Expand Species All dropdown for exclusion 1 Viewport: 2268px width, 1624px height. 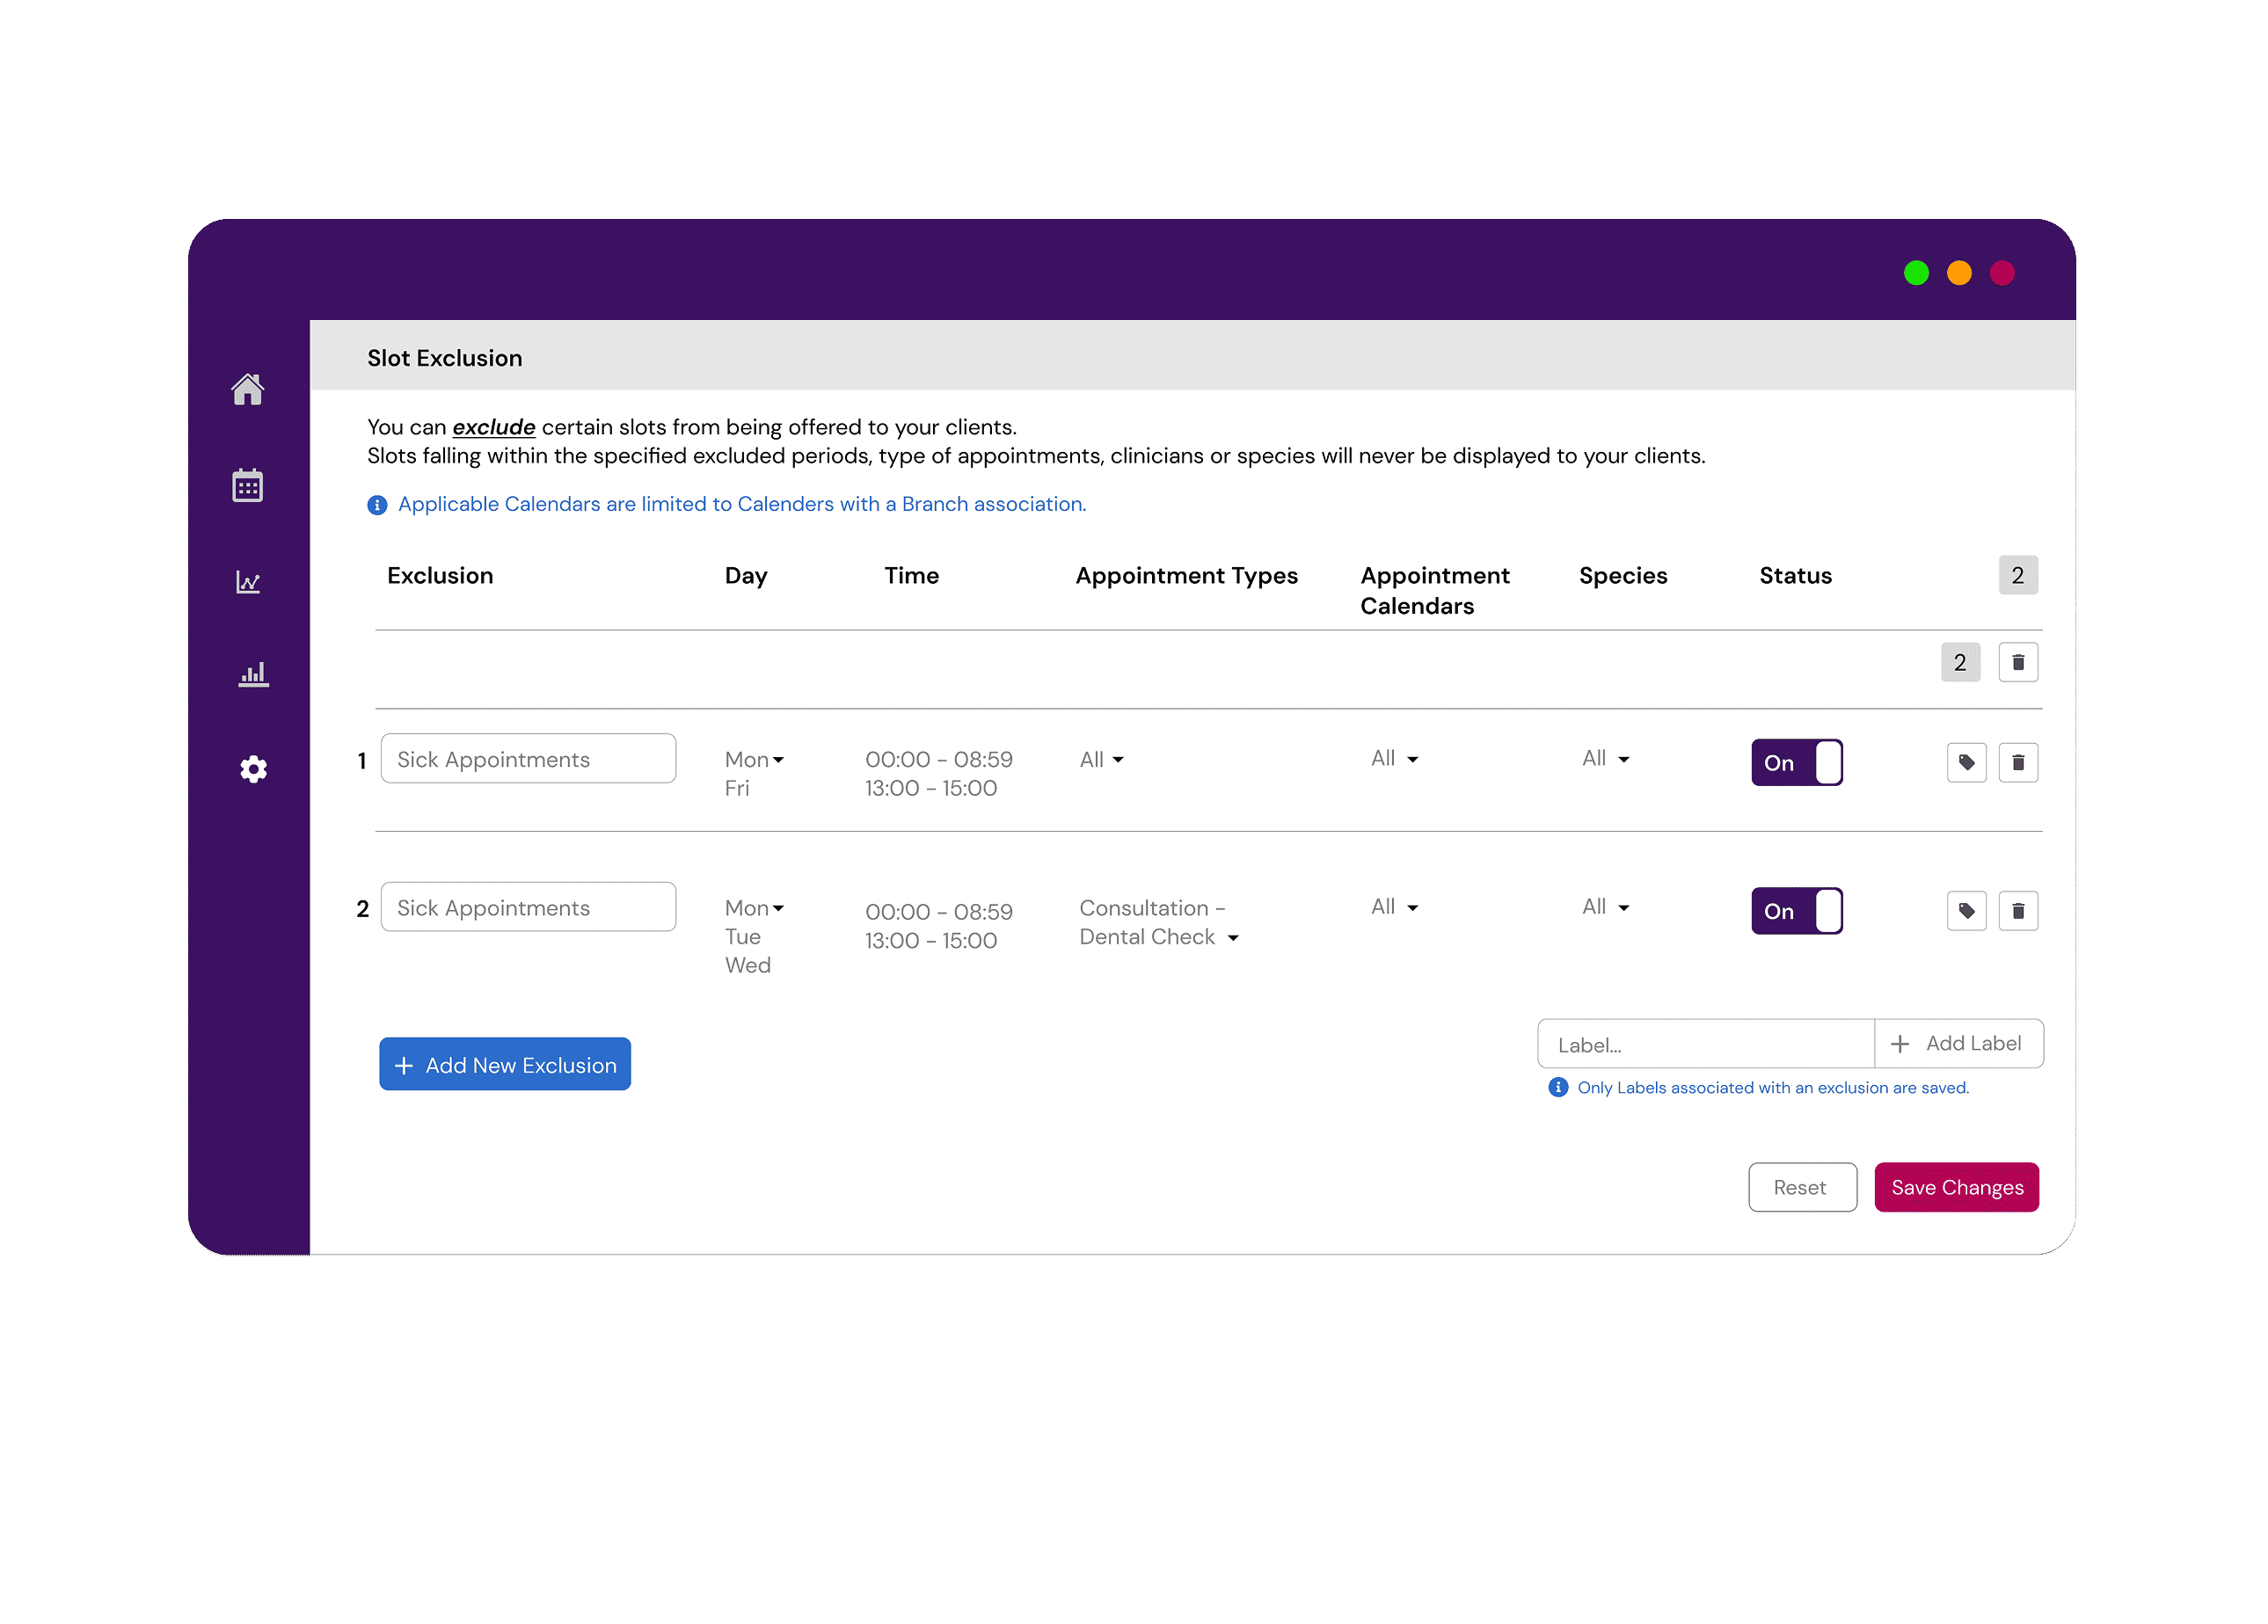pos(1606,759)
